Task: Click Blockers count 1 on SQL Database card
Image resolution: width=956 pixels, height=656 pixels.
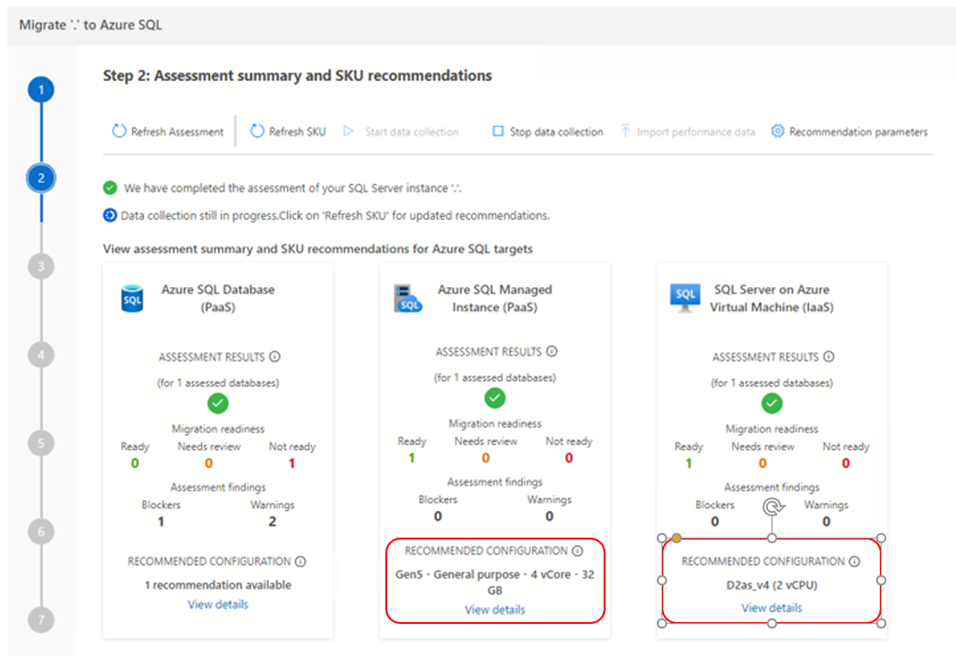Action: point(161,521)
